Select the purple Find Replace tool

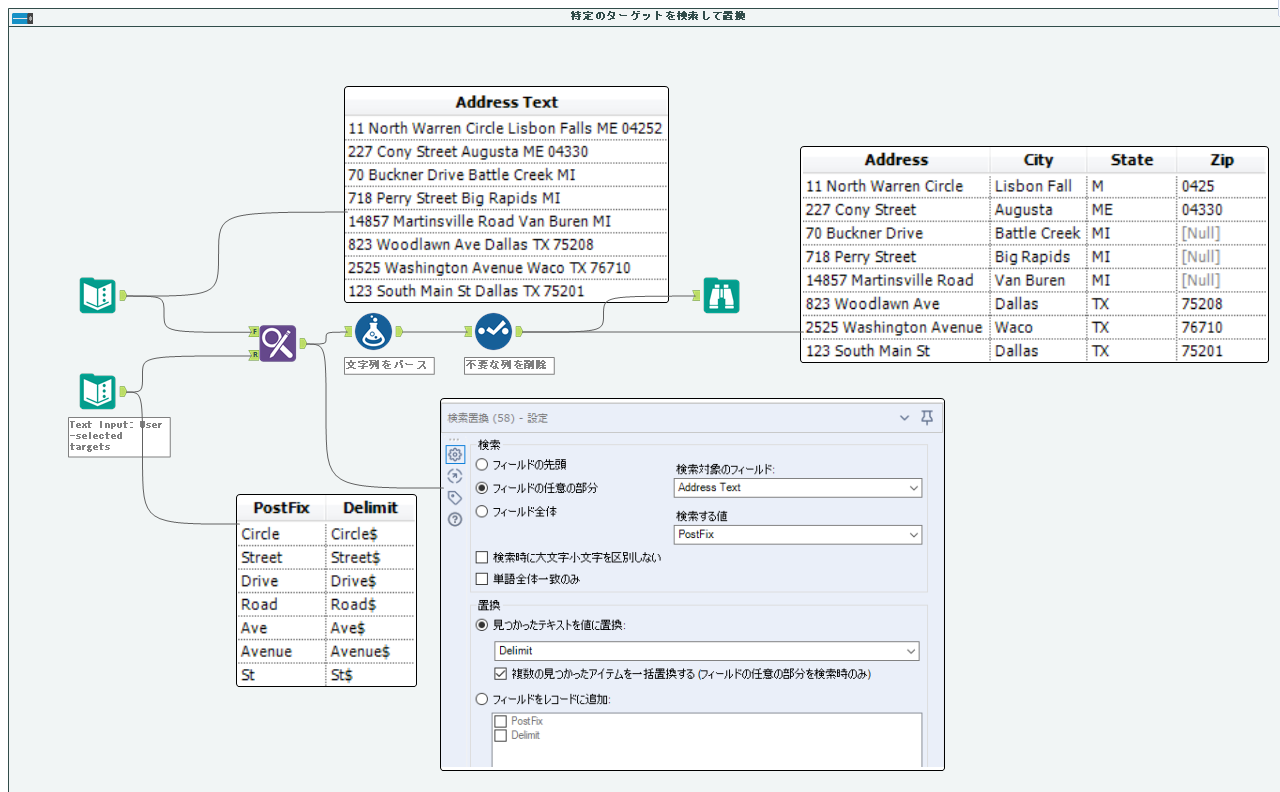[x=278, y=343]
